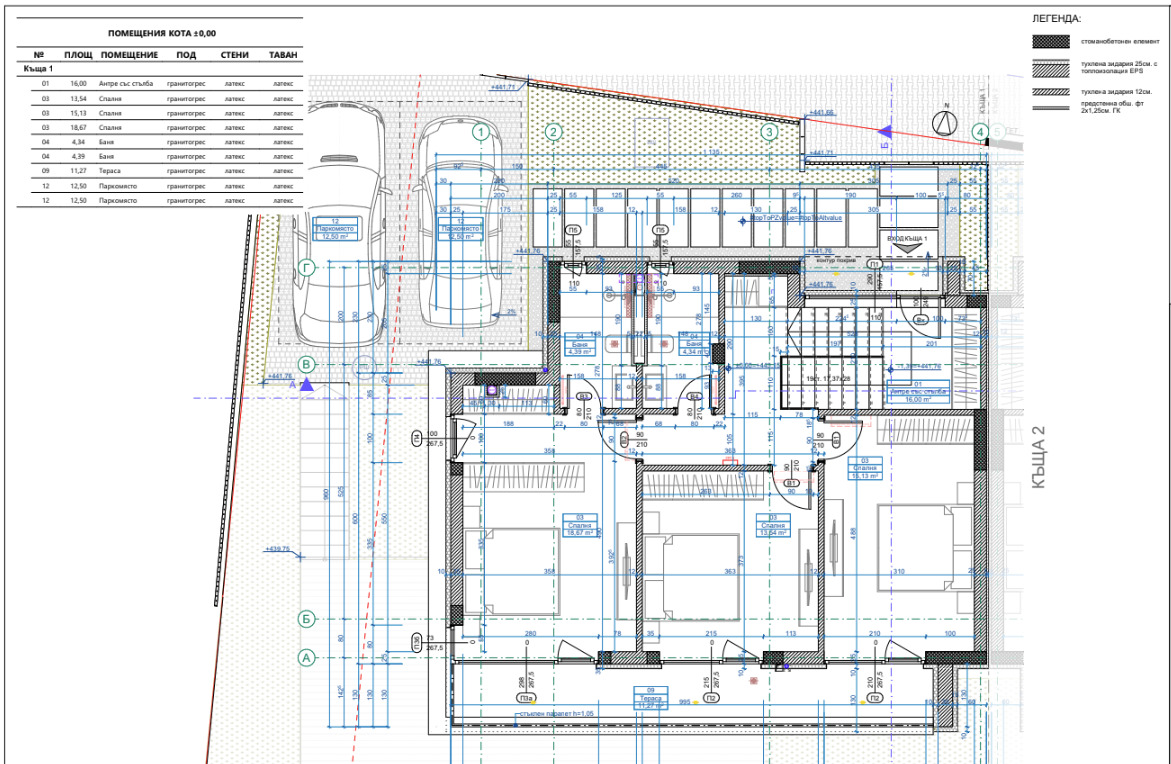Viewport: 1171px width, 764px height.
Task: Click the 25 cm brick masonry legend swatch
Action: point(1053,68)
